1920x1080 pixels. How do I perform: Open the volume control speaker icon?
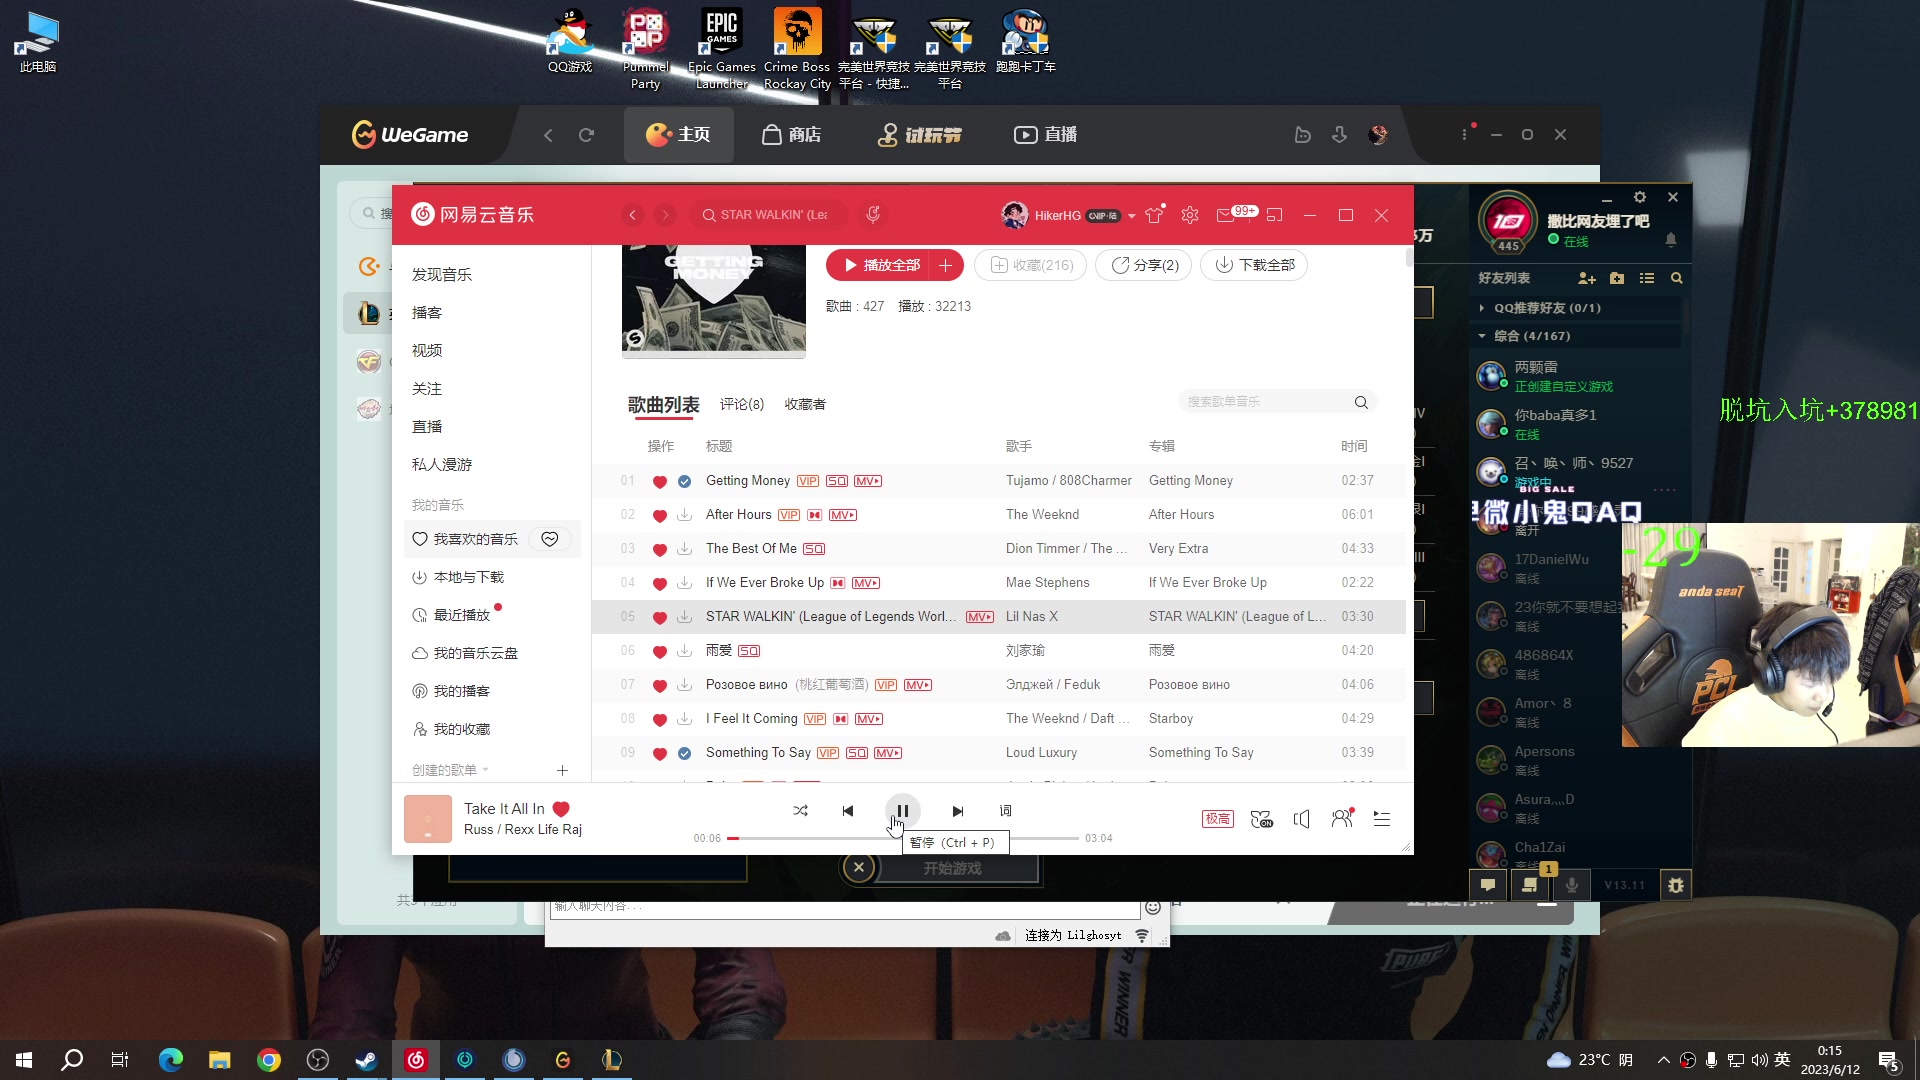(1301, 819)
